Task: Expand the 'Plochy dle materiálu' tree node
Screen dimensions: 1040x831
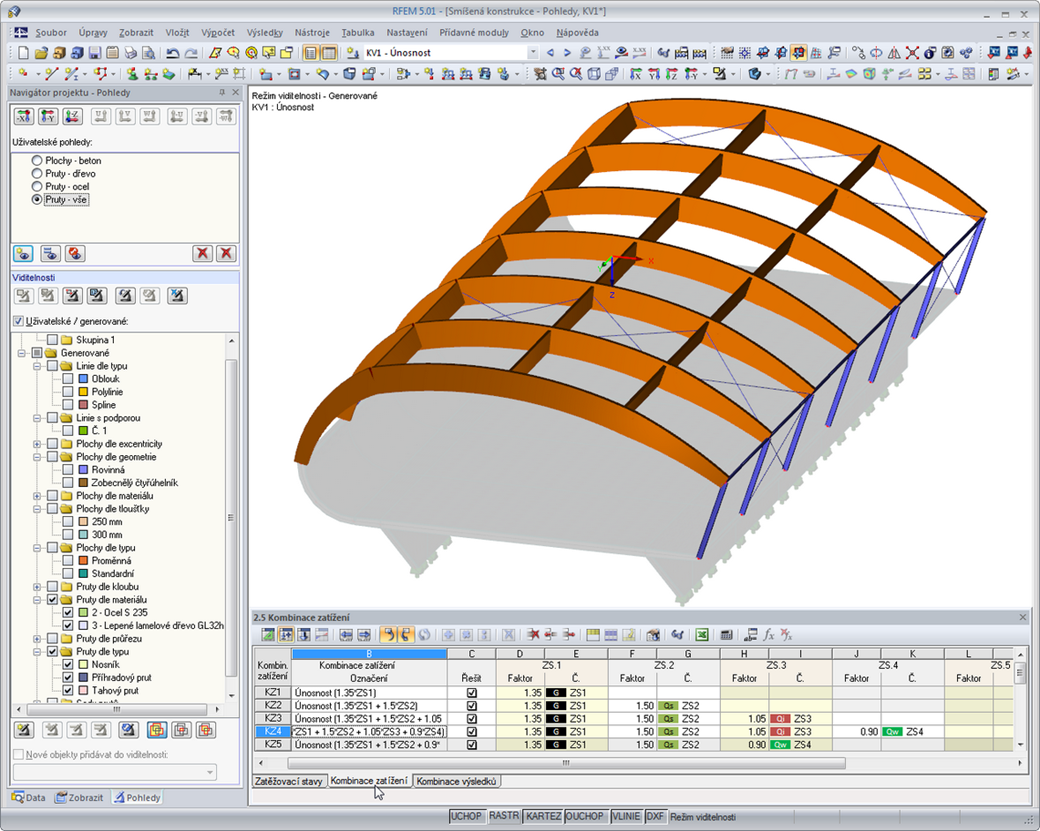Action: pos(38,496)
